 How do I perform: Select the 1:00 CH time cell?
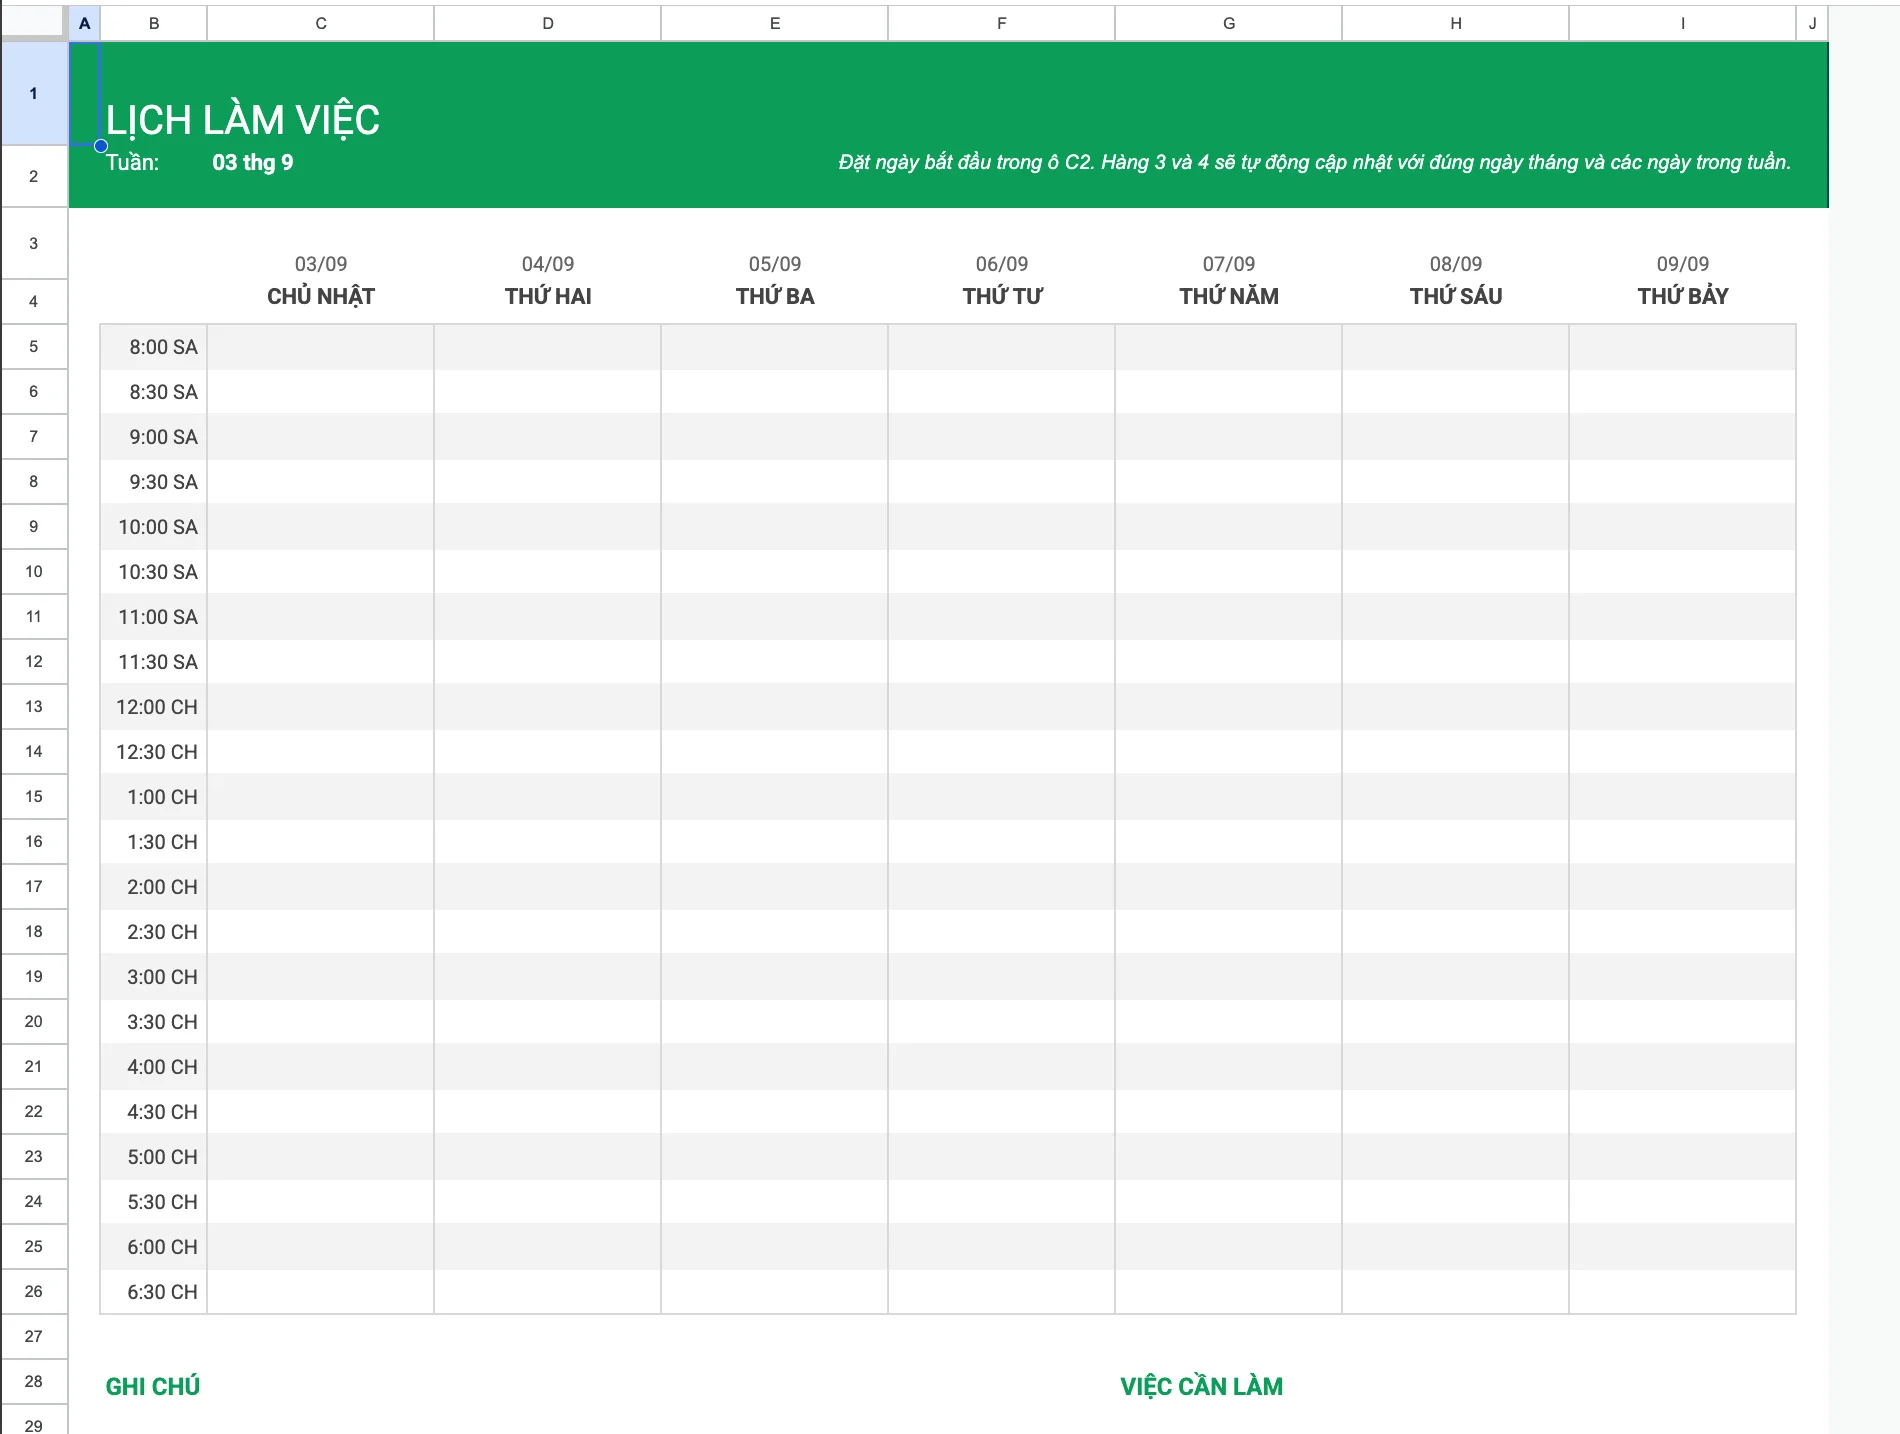point(154,797)
